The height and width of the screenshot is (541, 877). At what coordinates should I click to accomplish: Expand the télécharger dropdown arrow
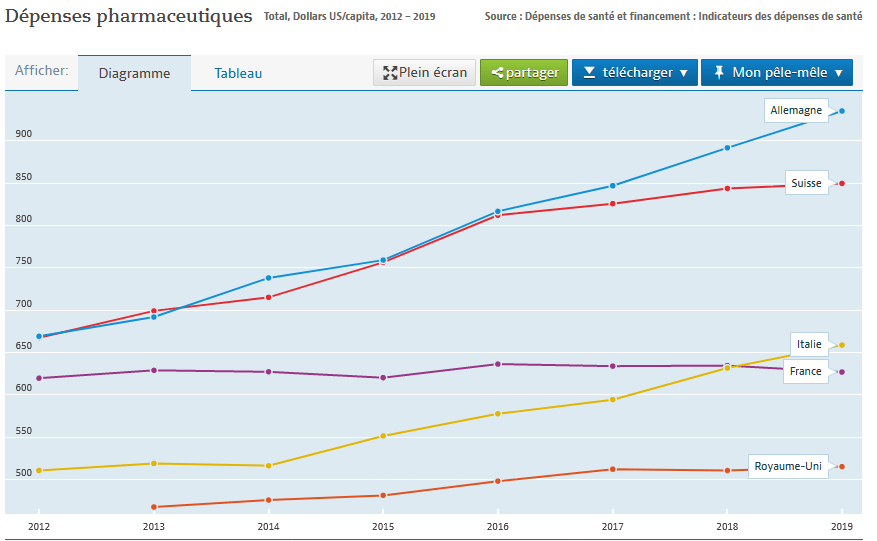pyautogui.click(x=683, y=73)
